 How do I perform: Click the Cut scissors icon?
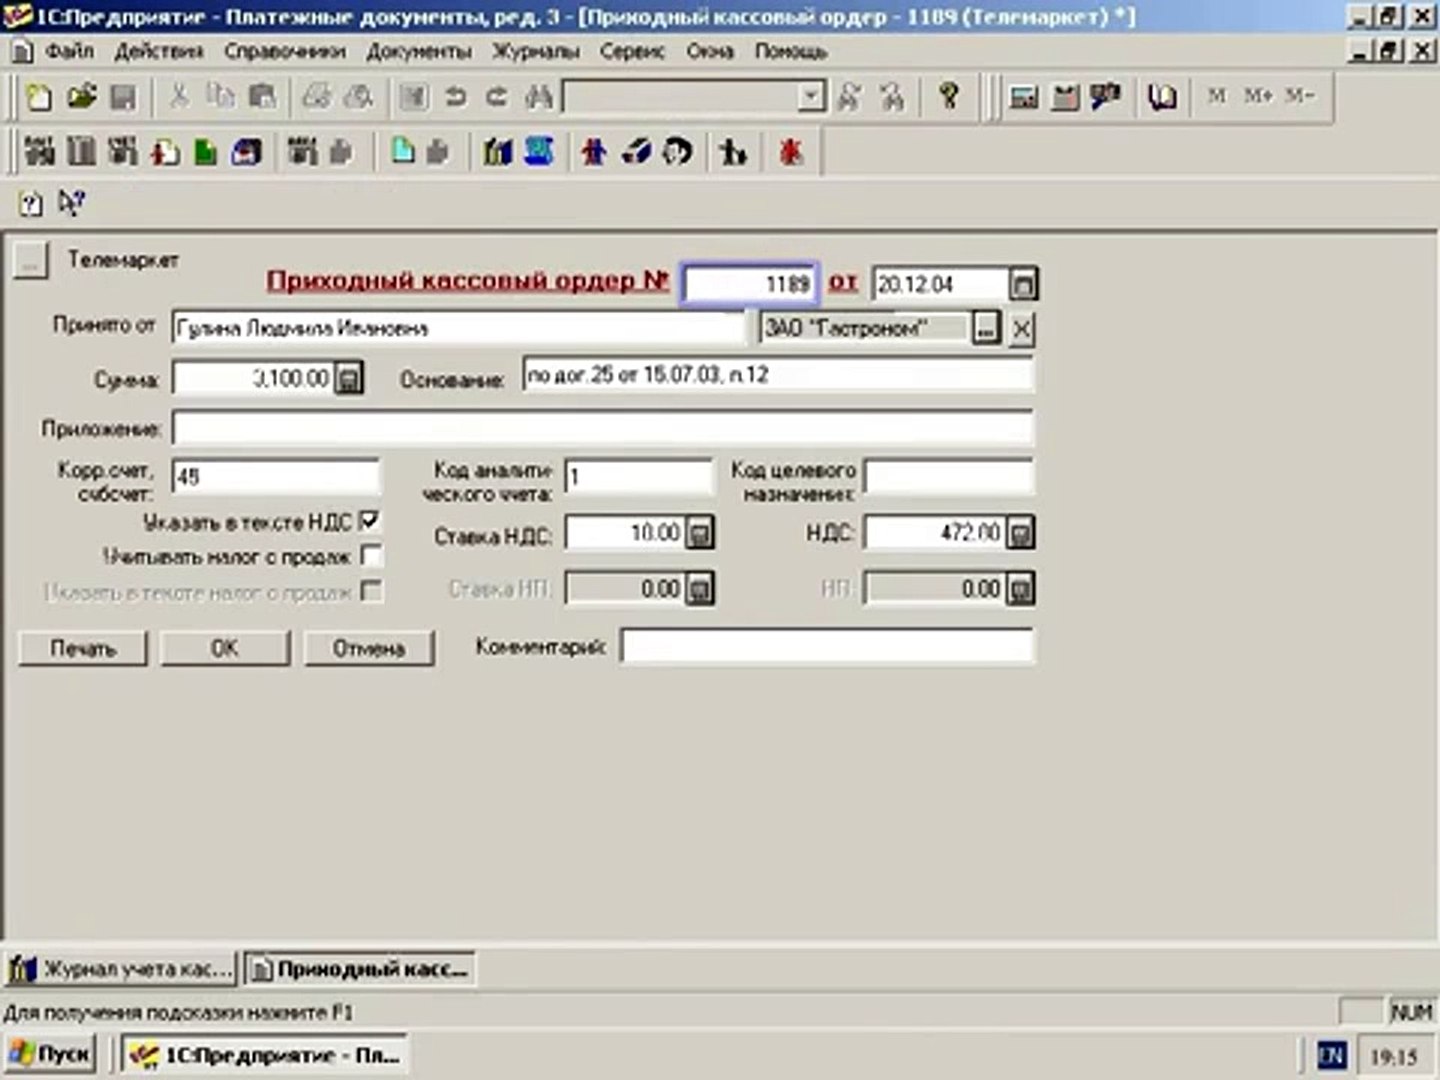point(179,97)
